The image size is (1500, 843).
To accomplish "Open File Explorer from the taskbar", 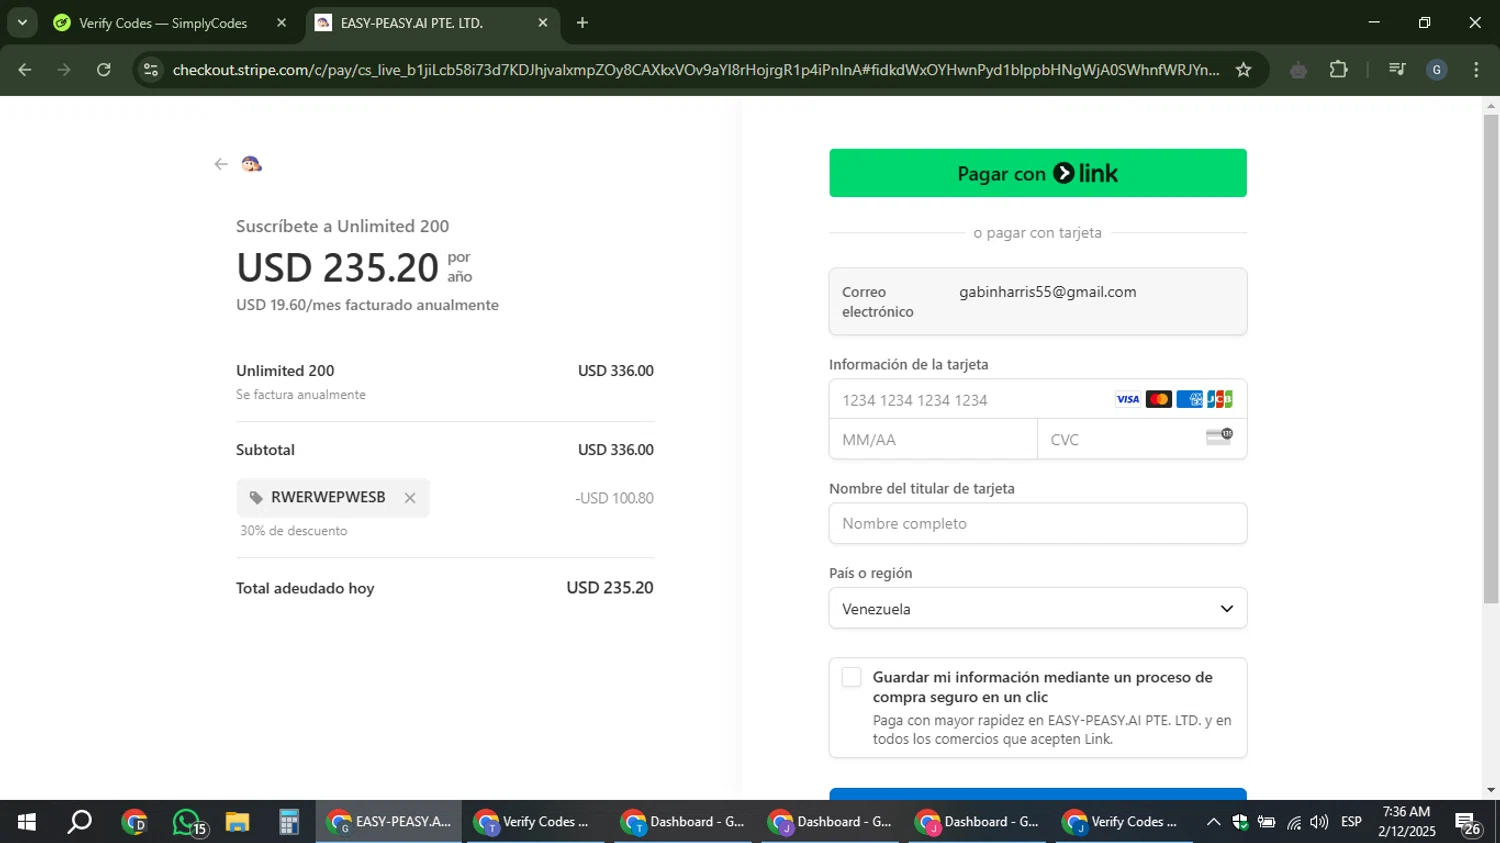I will [x=237, y=822].
